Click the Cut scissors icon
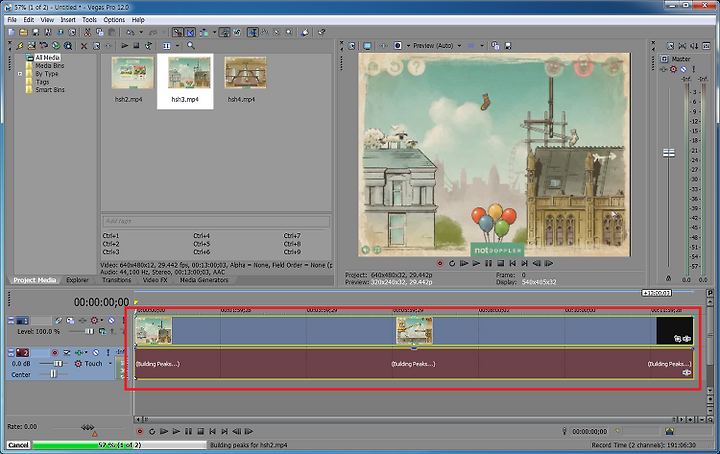 (87, 32)
